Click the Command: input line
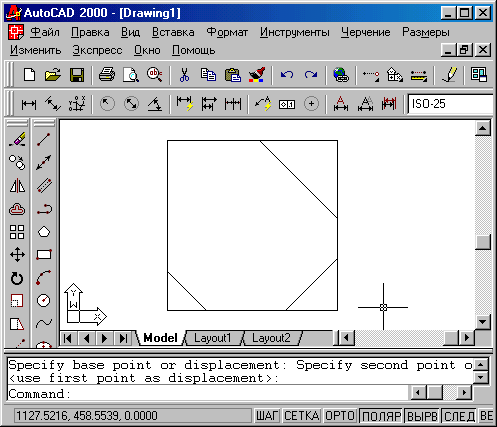Screen dimensions: 497x427 (x=207, y=394)
